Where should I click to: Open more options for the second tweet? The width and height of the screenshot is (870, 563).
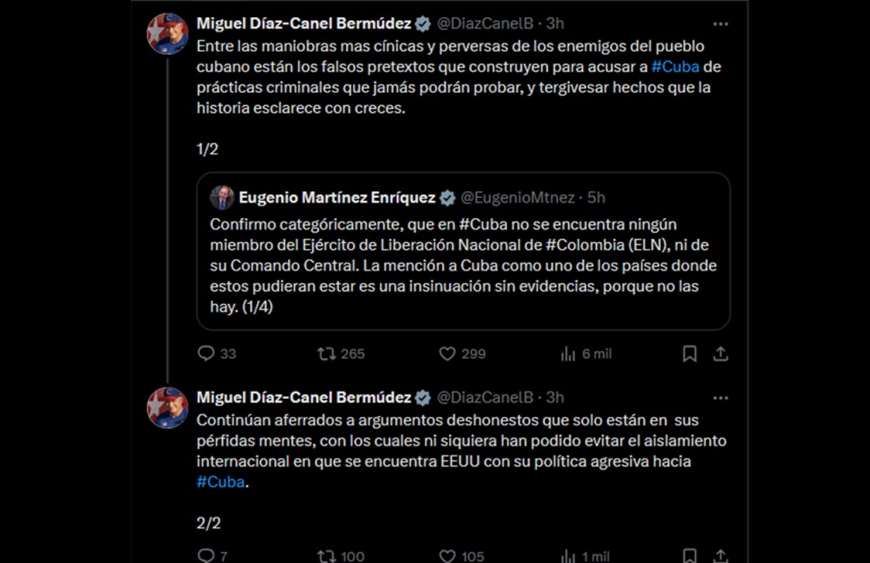pos(720,397)
